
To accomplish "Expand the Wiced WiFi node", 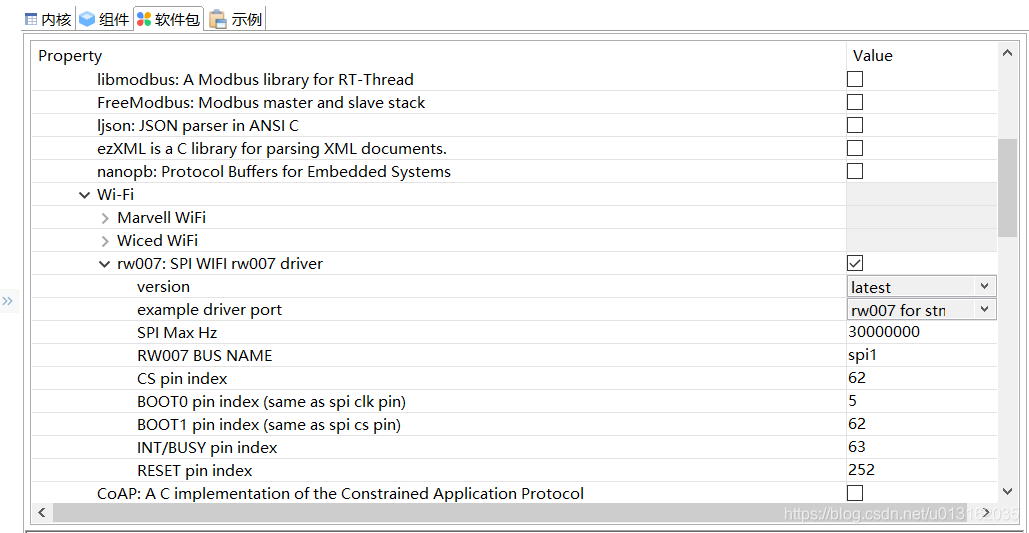I will coord(105,241).
